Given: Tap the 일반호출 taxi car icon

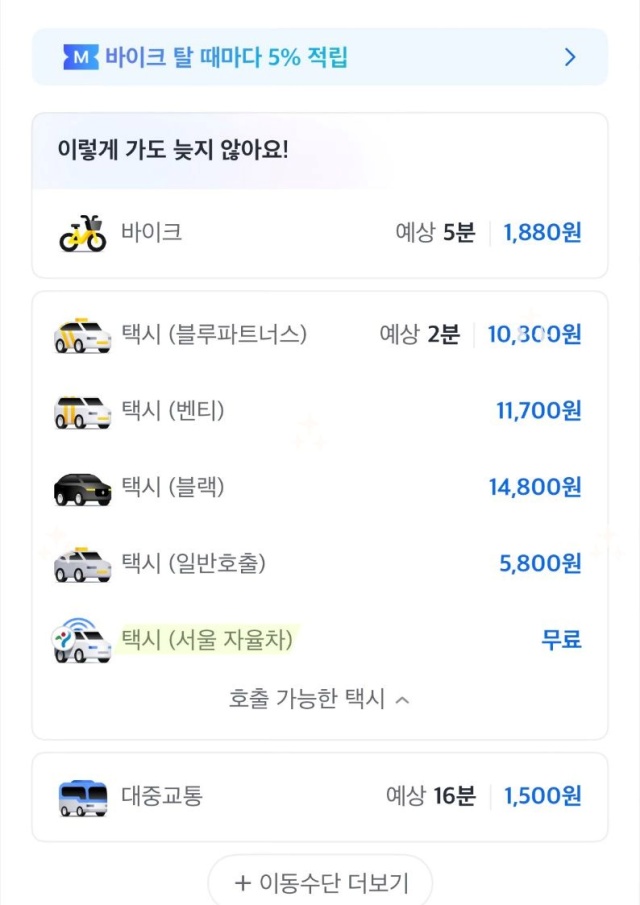Looking at the screenshot, I should (x=82, y=564).
